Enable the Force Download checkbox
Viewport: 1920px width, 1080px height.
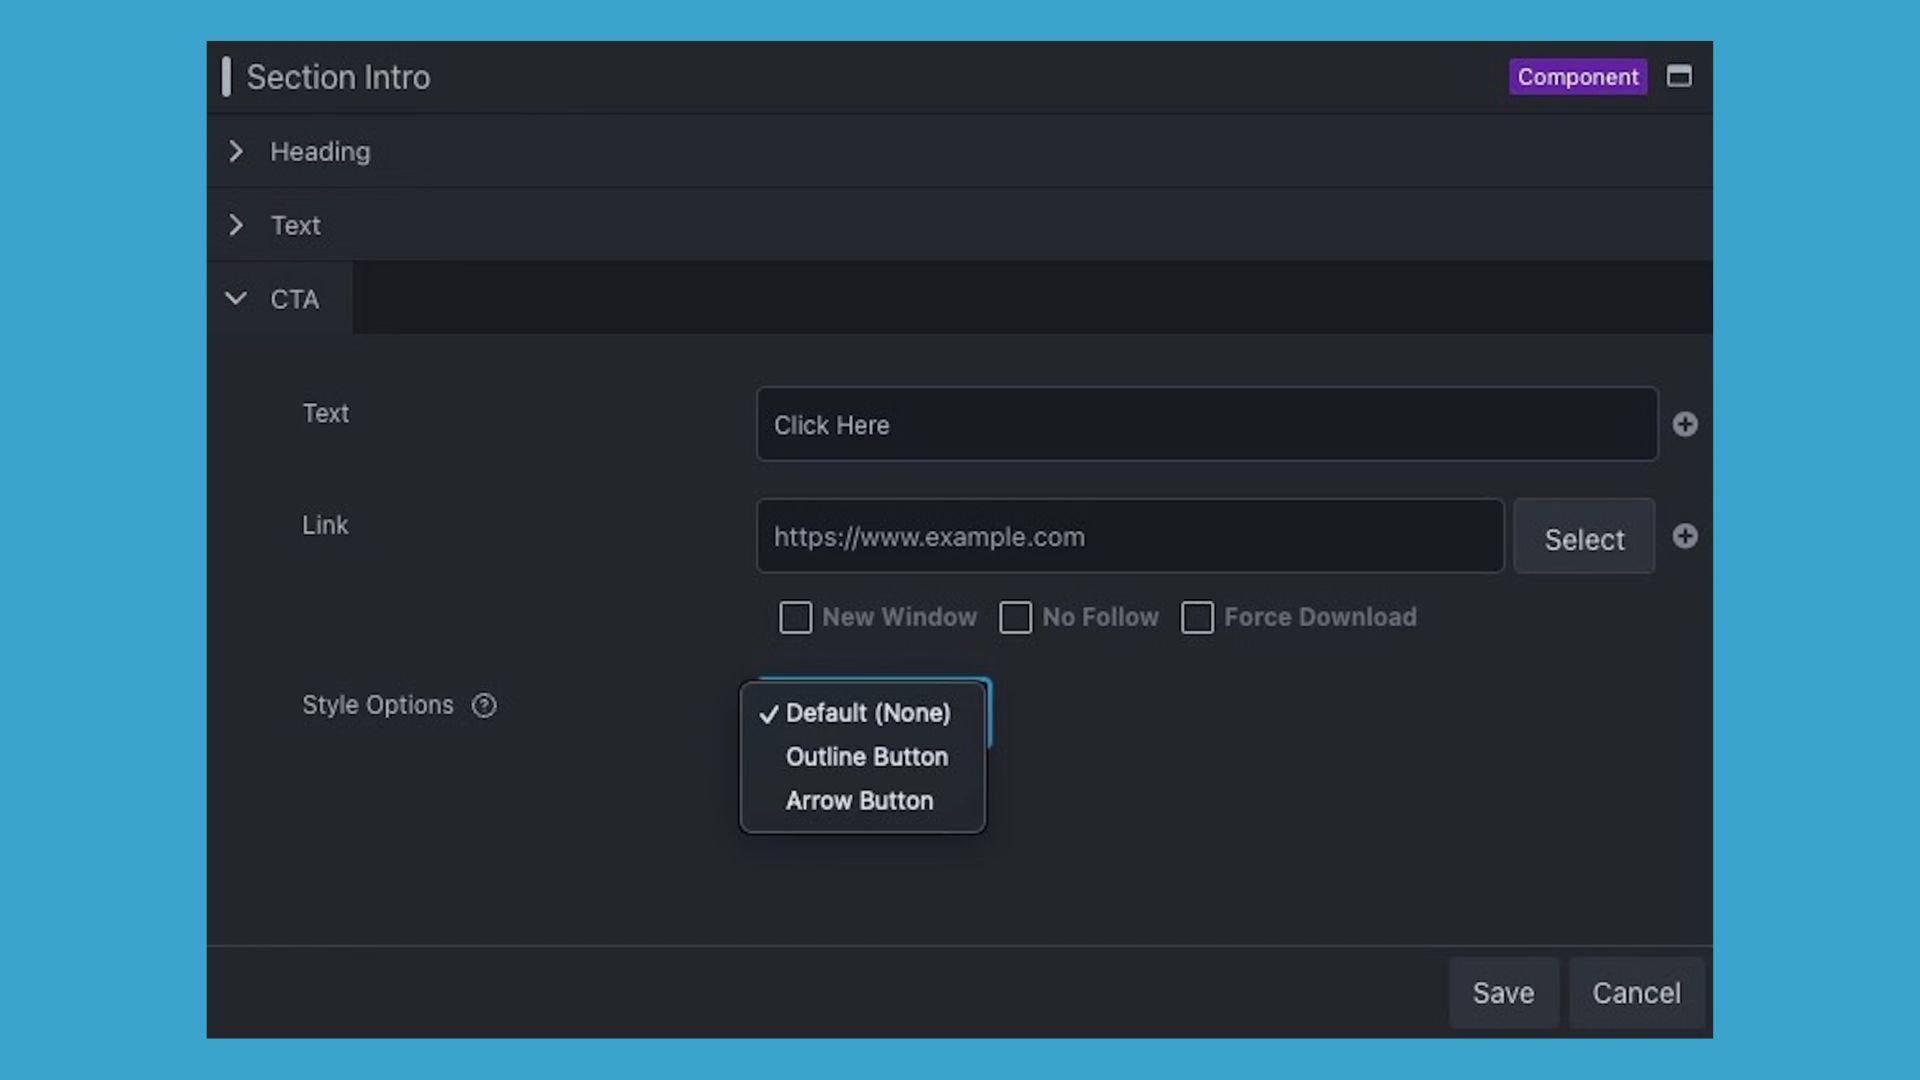1197,618
